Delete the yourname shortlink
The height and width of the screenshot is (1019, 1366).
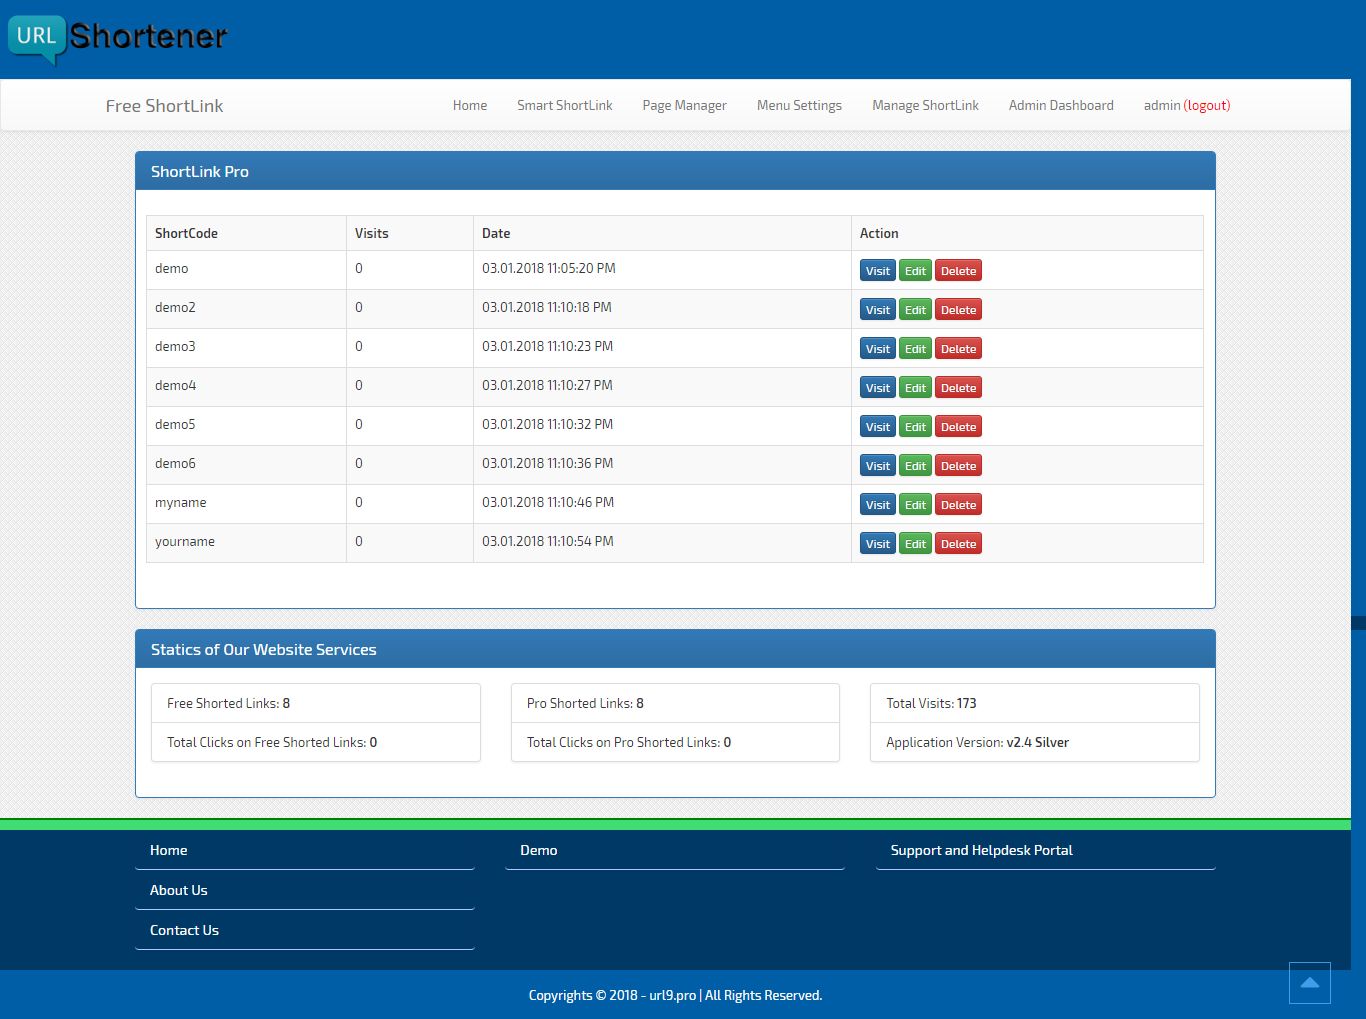pos(958,544)
